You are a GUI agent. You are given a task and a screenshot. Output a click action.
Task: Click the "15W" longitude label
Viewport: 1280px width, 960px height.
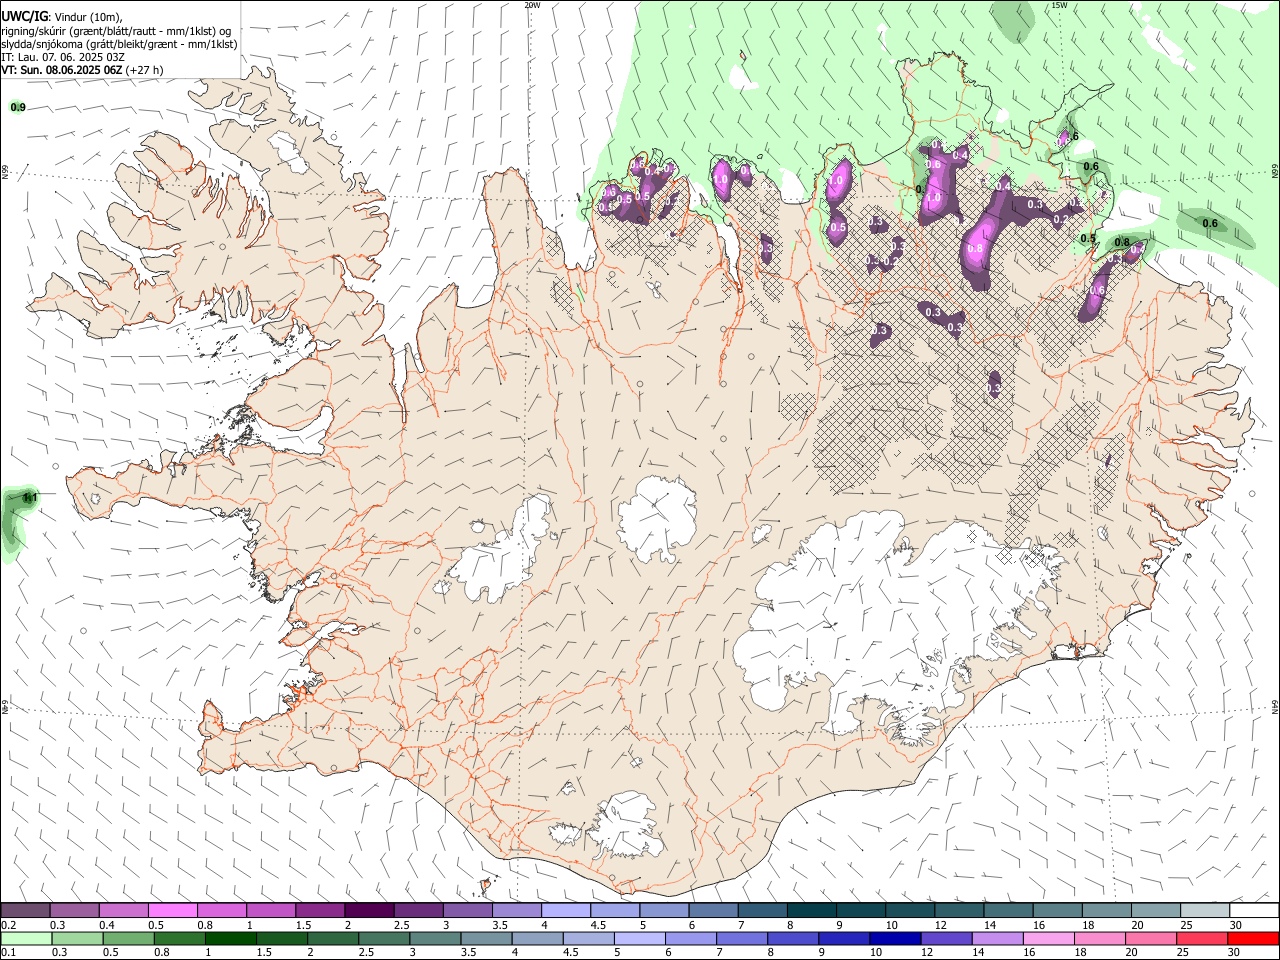point(1060,5)
